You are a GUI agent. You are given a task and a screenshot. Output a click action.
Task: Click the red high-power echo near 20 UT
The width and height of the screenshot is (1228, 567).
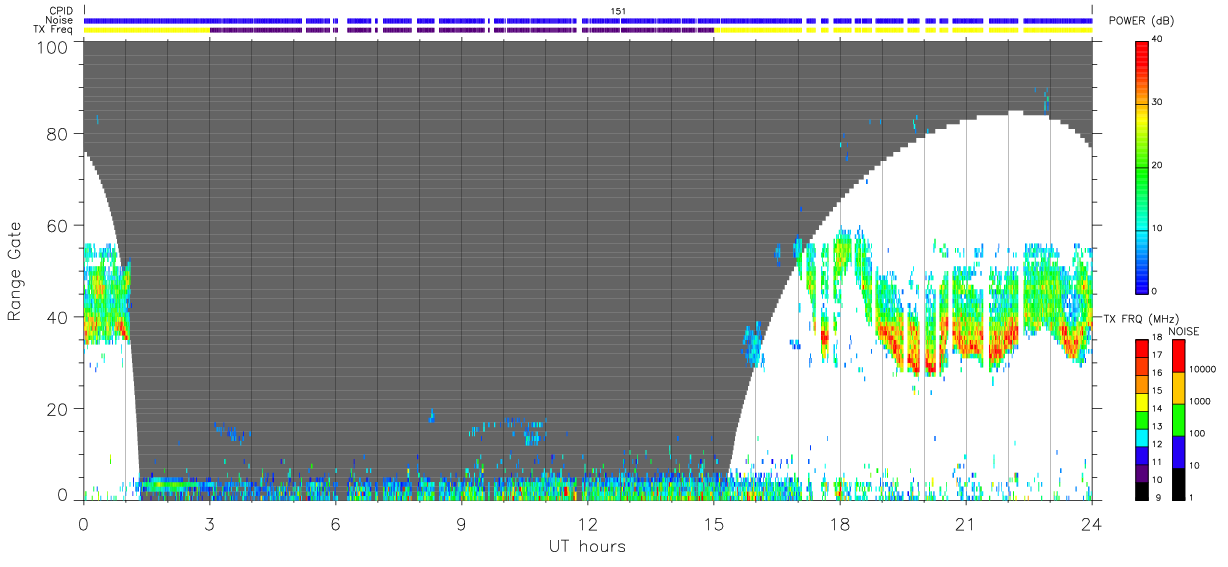931,367
